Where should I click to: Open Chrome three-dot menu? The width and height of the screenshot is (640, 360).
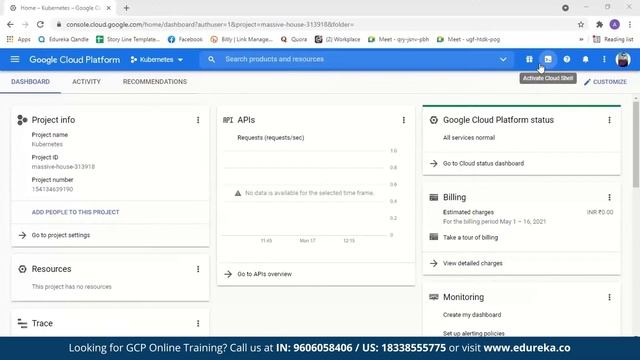coord(630,24)
